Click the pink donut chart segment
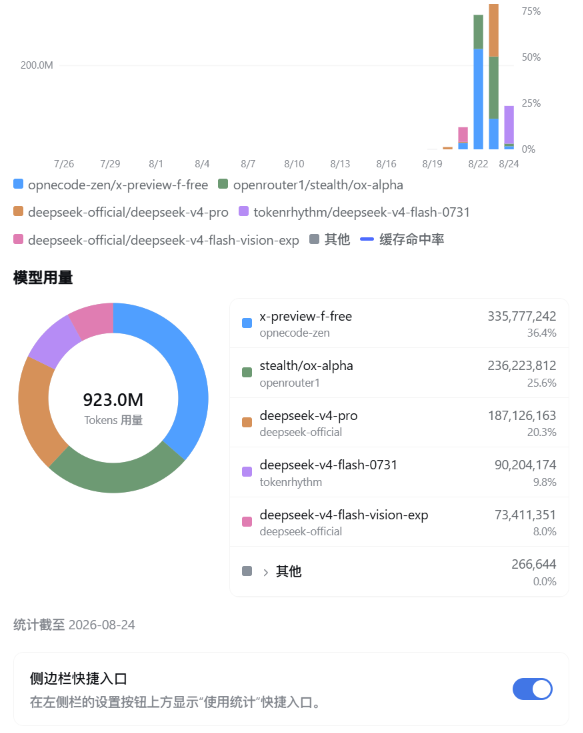This screenshot has width=583, height=733. (x=94, y=320)
